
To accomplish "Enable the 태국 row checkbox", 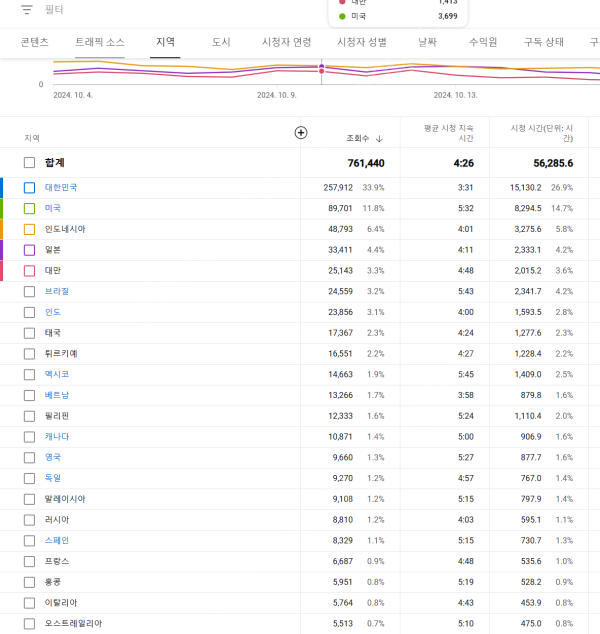I will [x=29, y=333].
